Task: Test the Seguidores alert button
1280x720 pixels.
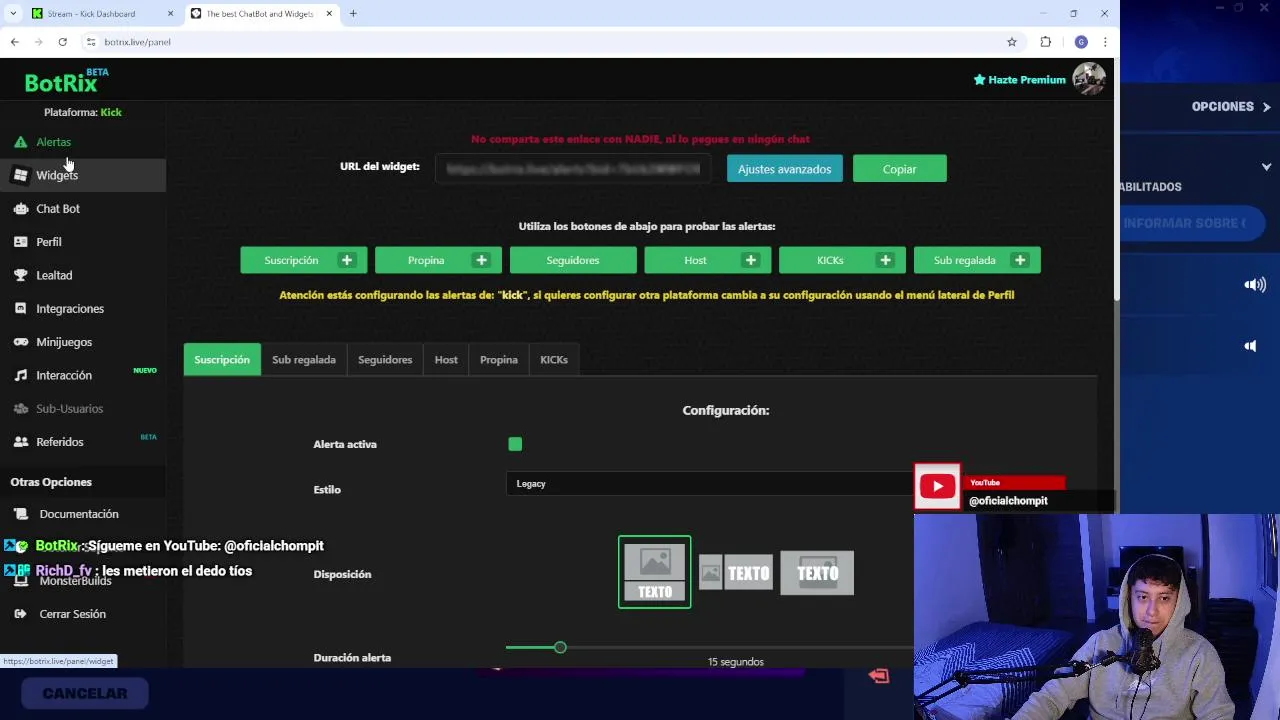Action: 573,260
